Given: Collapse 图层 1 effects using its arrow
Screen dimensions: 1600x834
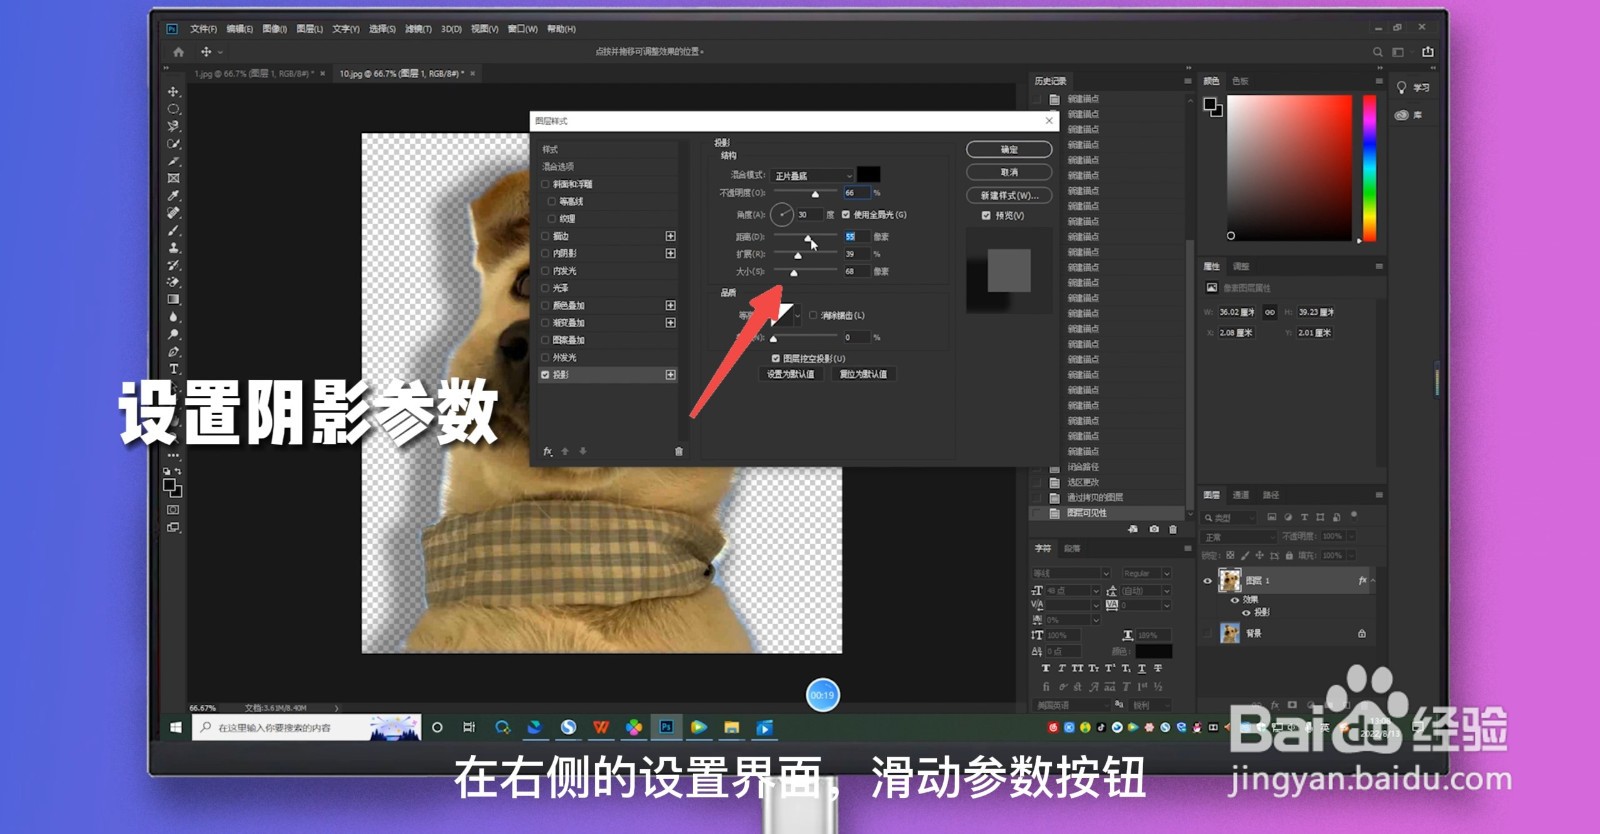Looking at the screenshot, I should [x=1372, y=580].
